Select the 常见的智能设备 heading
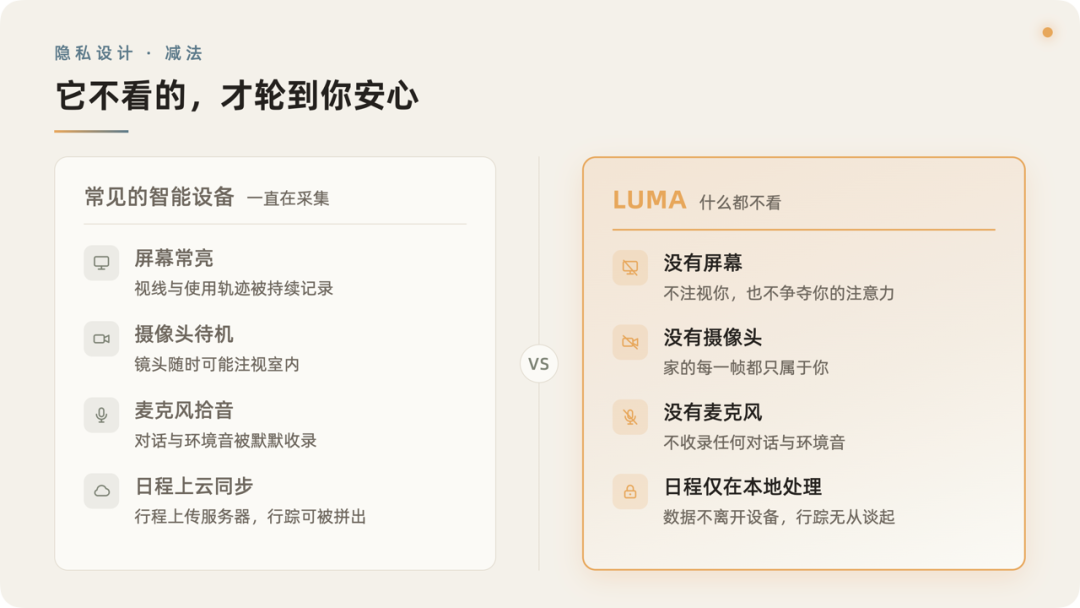Screen dimensions: 1080x608 click(x=159, y=197)
